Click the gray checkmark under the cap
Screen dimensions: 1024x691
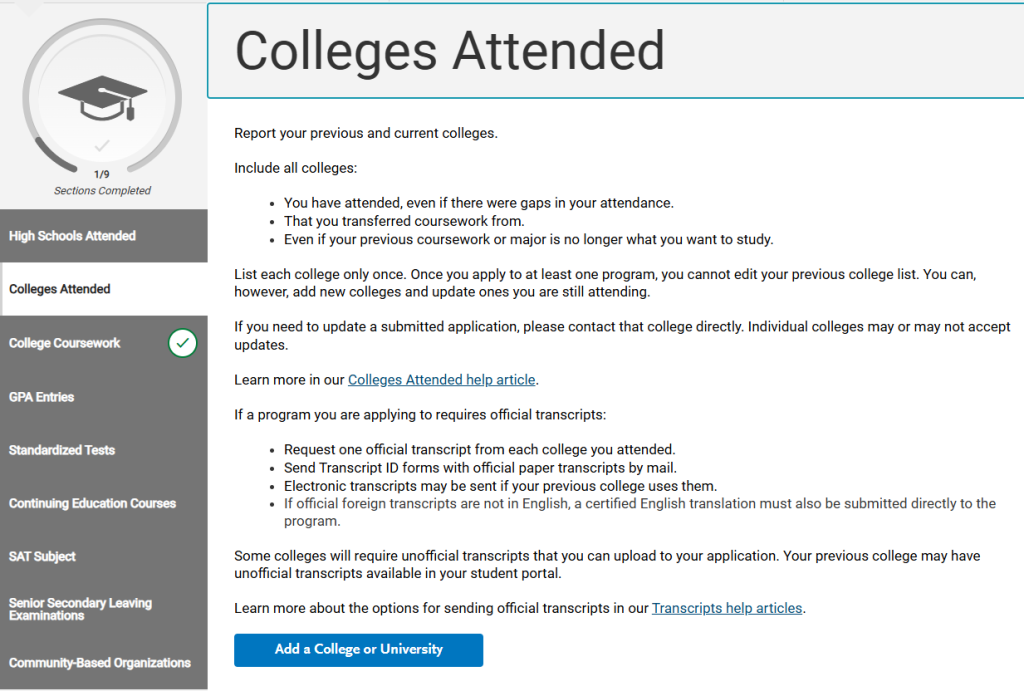coord(102,147)
